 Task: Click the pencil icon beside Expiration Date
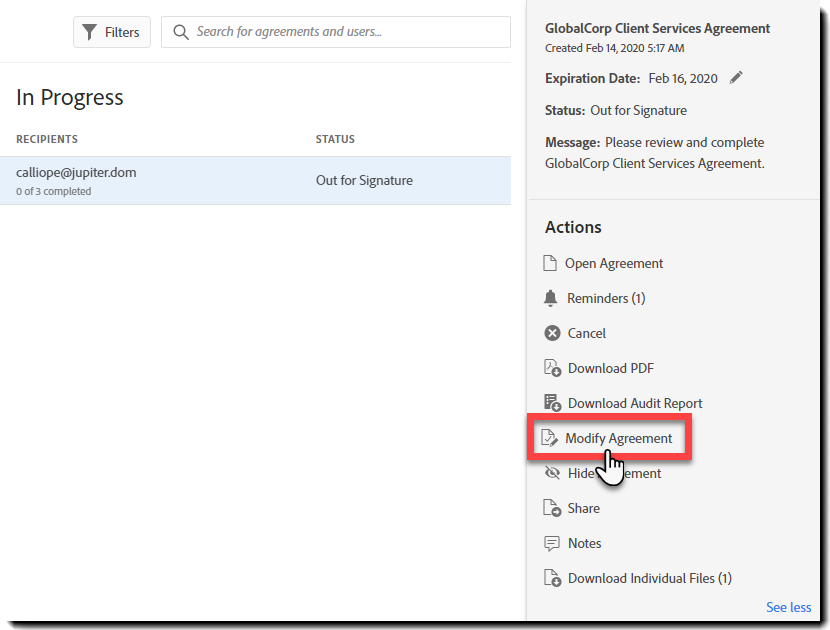(737, 78)
